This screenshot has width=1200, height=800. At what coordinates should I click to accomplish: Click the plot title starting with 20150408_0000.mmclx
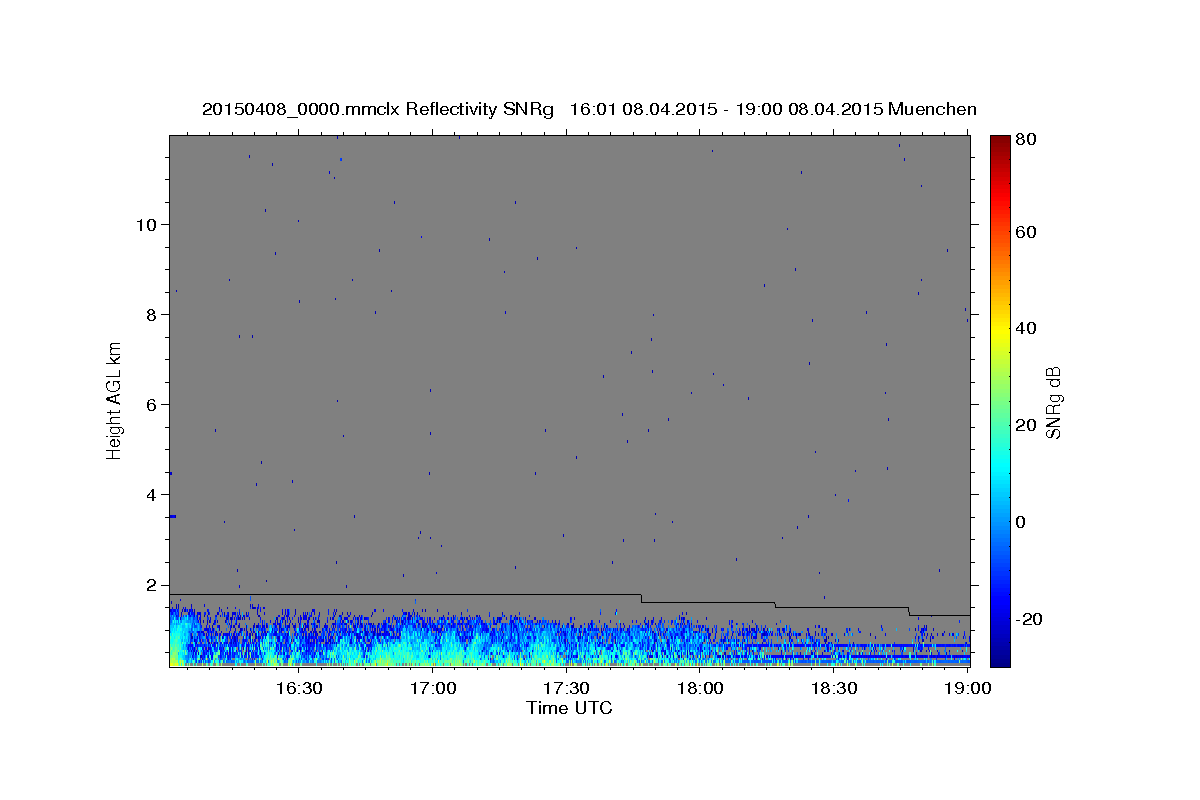589,109
